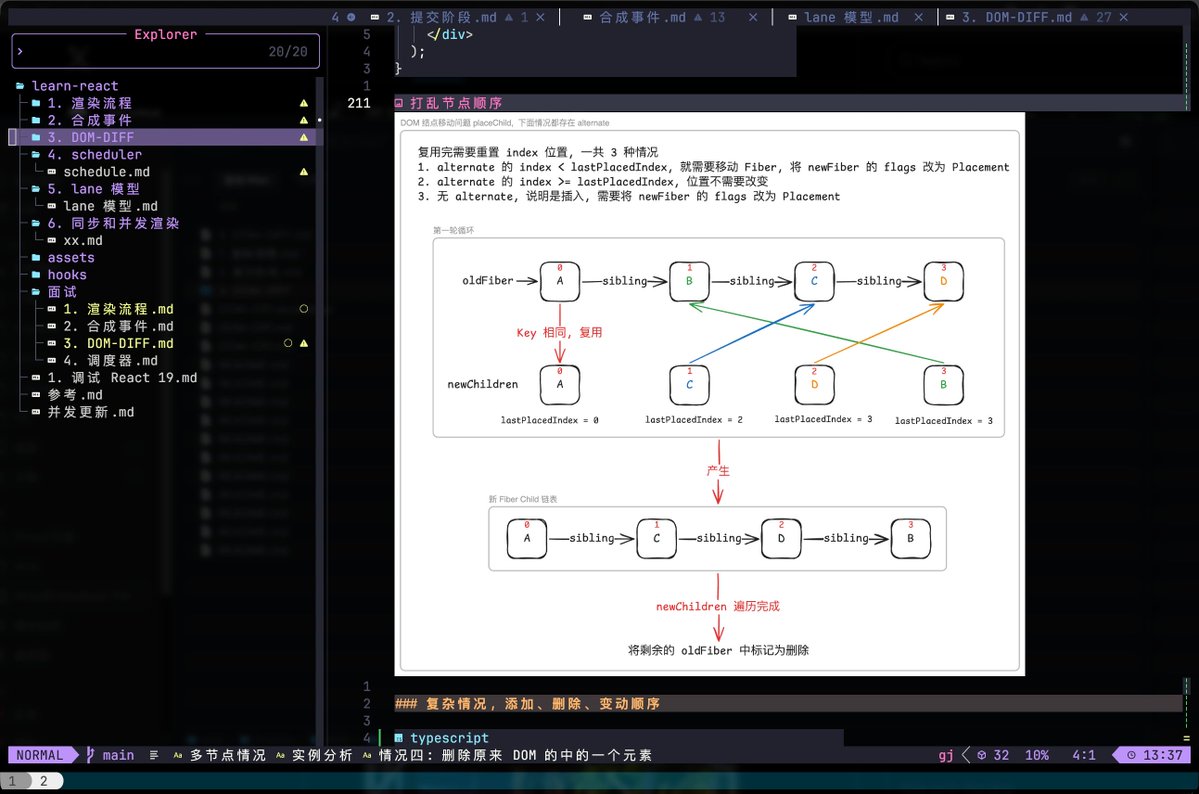1199x794 pixels.
Task: Click the breadcrumb list icon after main
Action: (154, 755)
